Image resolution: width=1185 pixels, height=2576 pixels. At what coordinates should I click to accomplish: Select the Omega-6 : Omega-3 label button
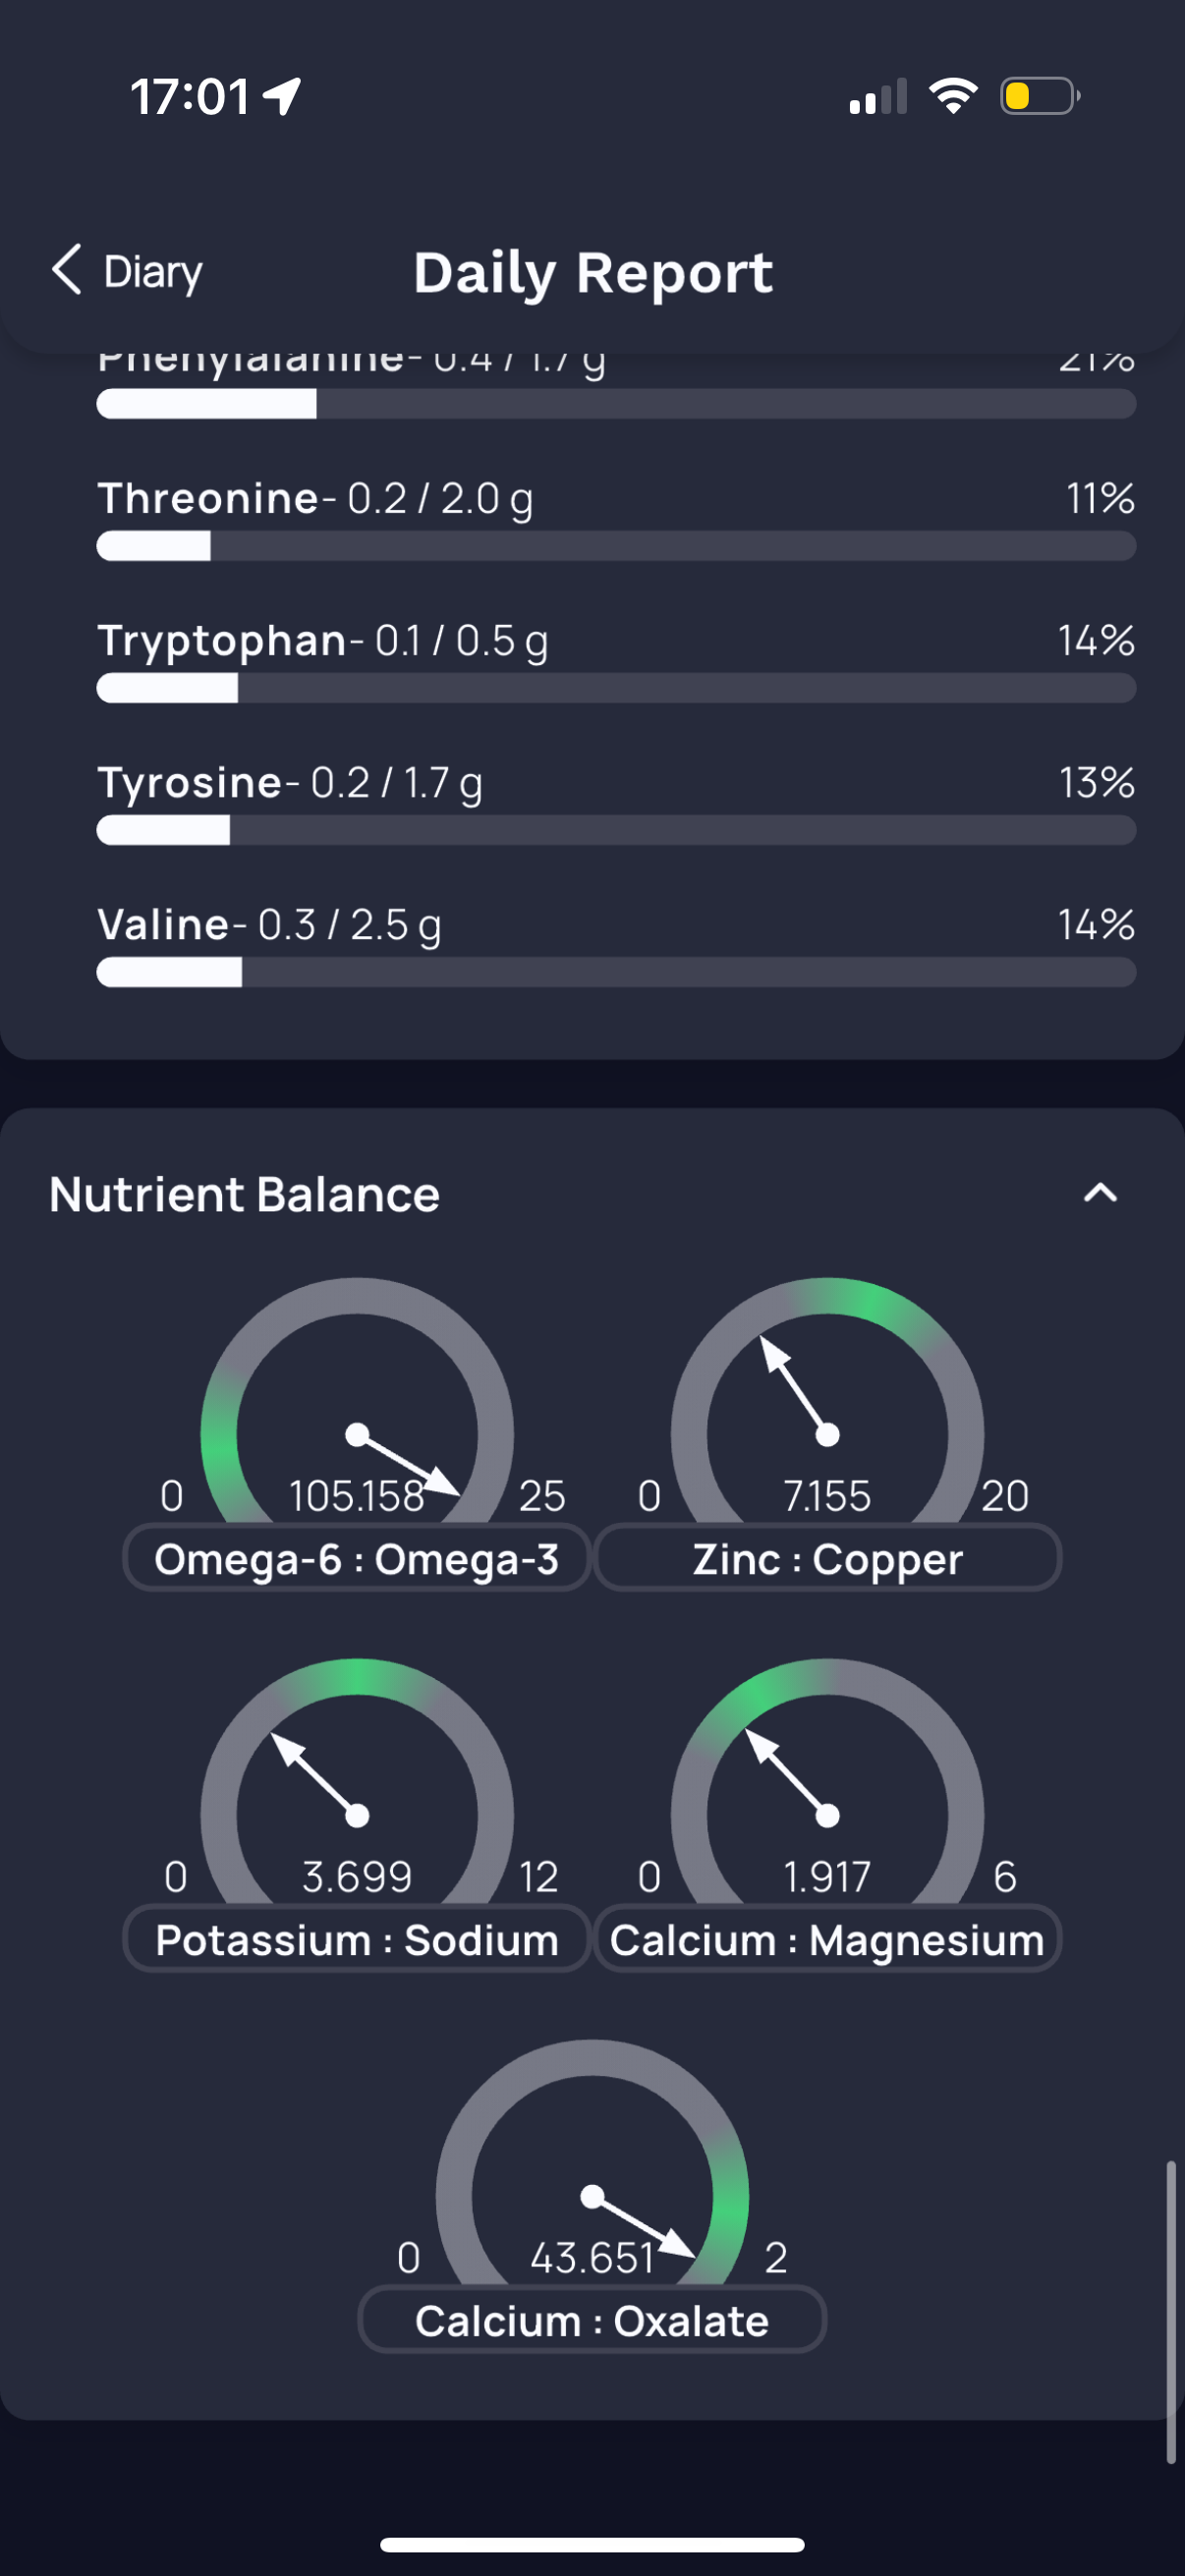click(x=357, y=1559)
